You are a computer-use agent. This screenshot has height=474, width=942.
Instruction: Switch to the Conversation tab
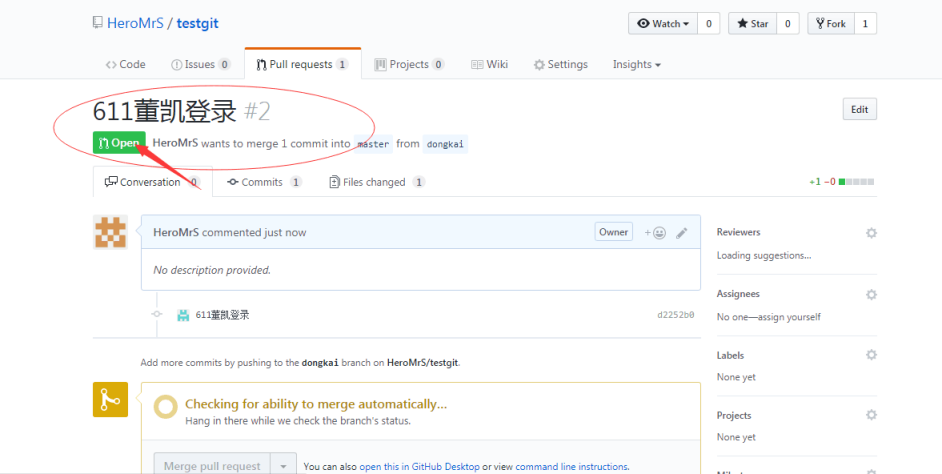tap(153, 182)
